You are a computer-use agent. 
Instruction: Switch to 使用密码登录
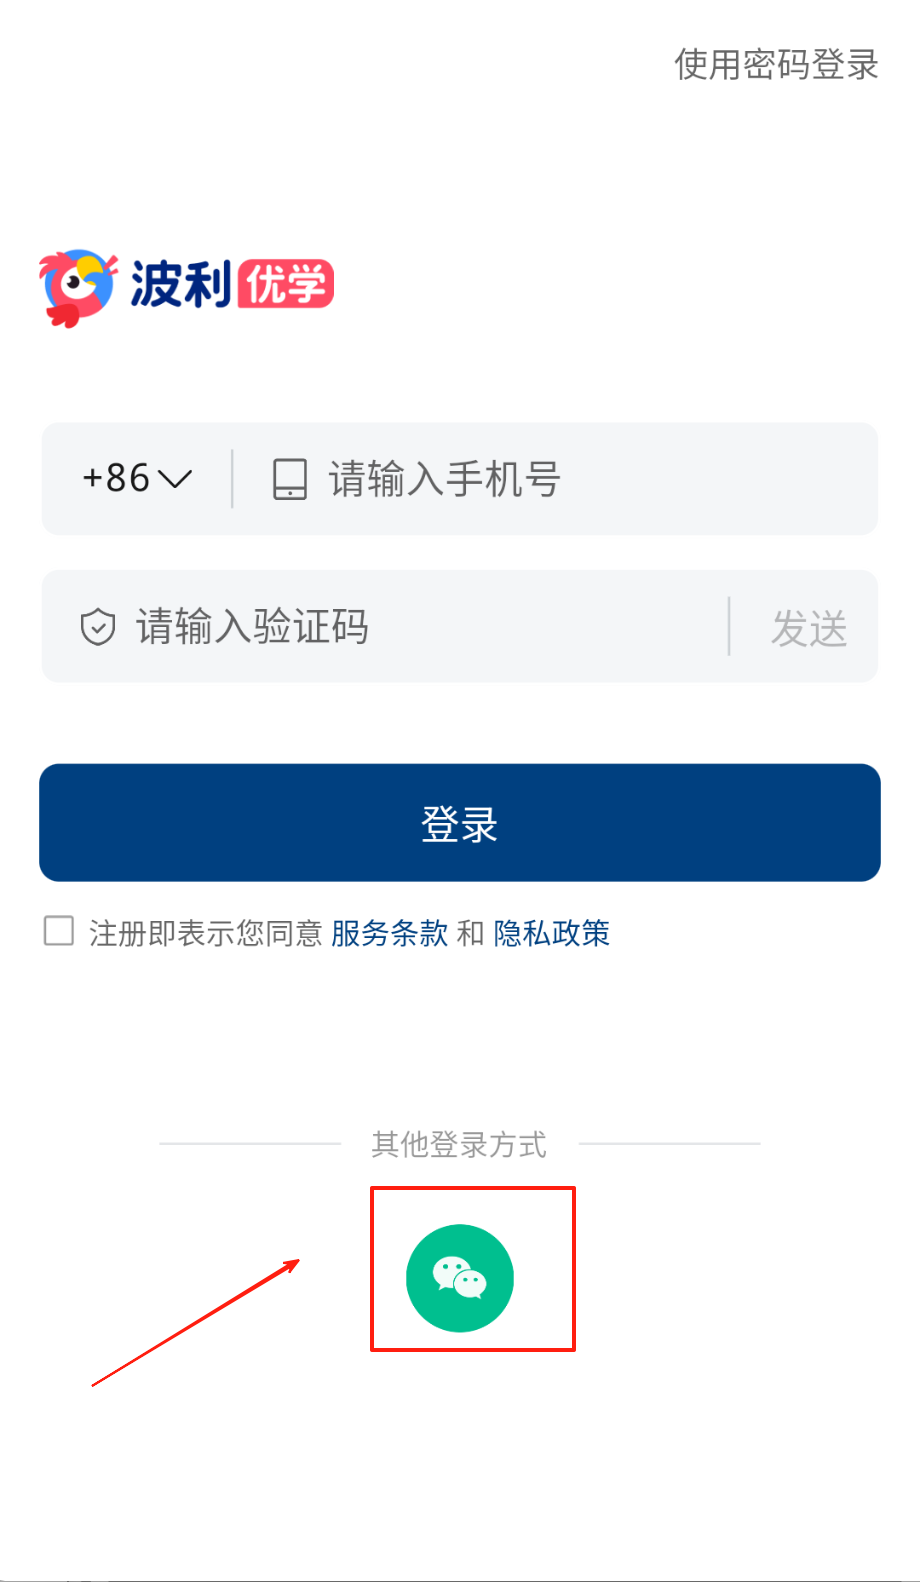pos(776,64)
